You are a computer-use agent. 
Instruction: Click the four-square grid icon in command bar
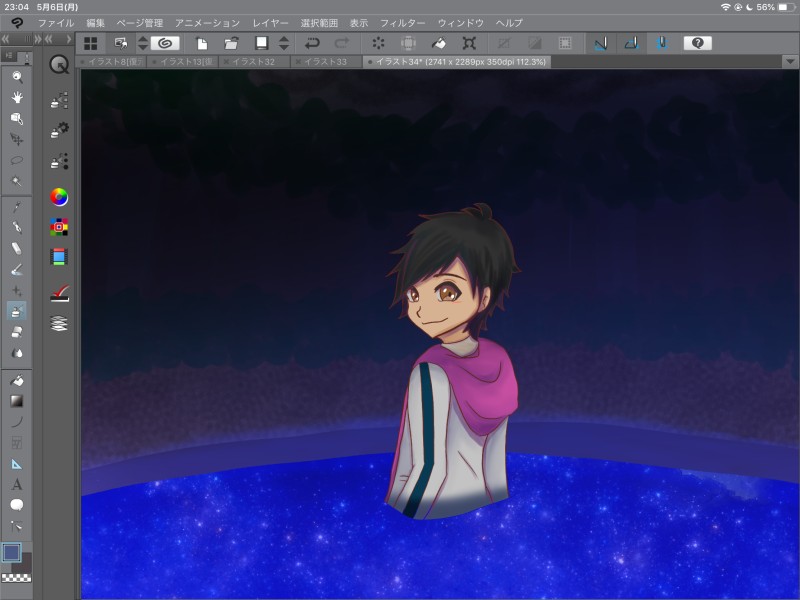[91, 43]
